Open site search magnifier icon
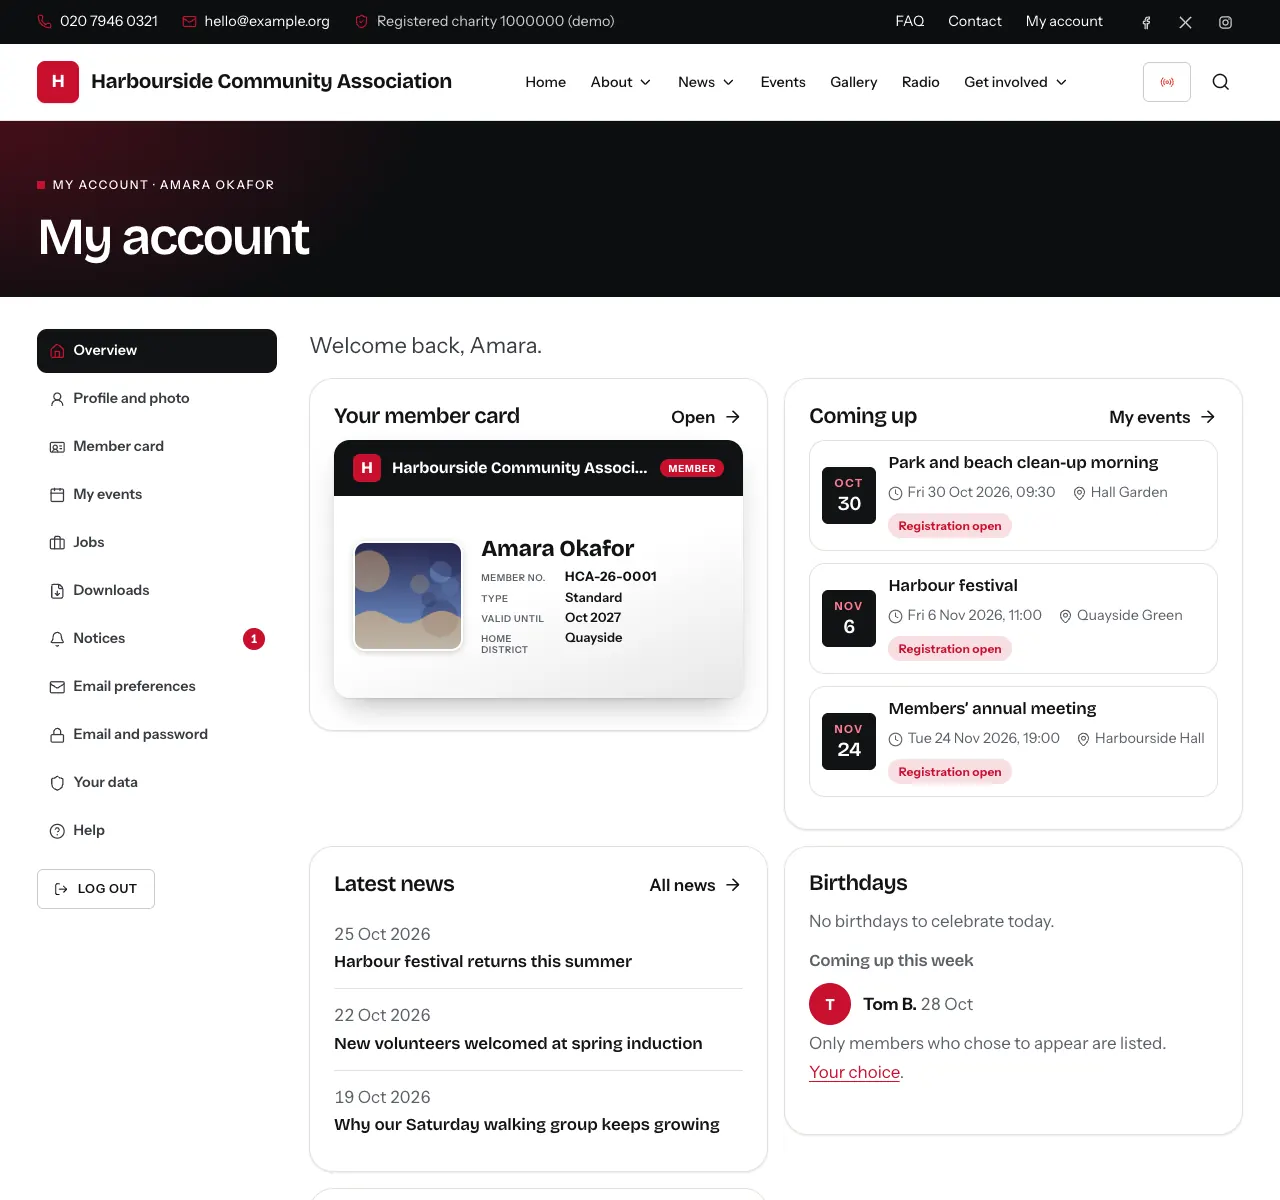The width and height of the screenshot is (1280, 1200). [x=1221, y=82]
